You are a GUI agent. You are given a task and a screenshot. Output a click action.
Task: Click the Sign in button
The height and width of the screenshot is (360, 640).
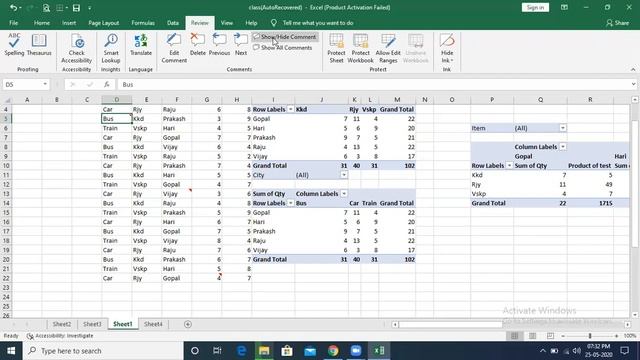(x=535, y=7)
